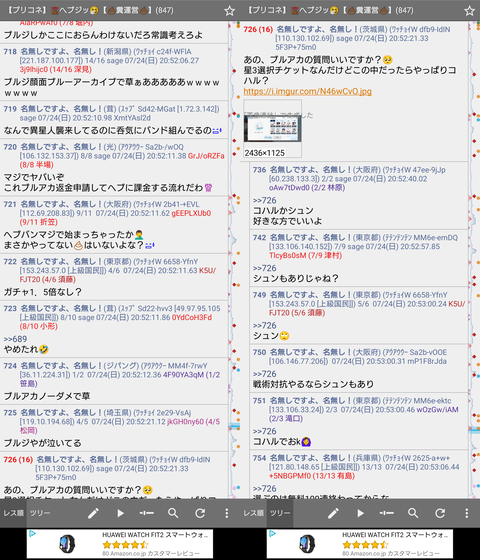The image size is (480, 560).
Task: Tap the >>726 anchor in post 751
Action: coord(265,431)
